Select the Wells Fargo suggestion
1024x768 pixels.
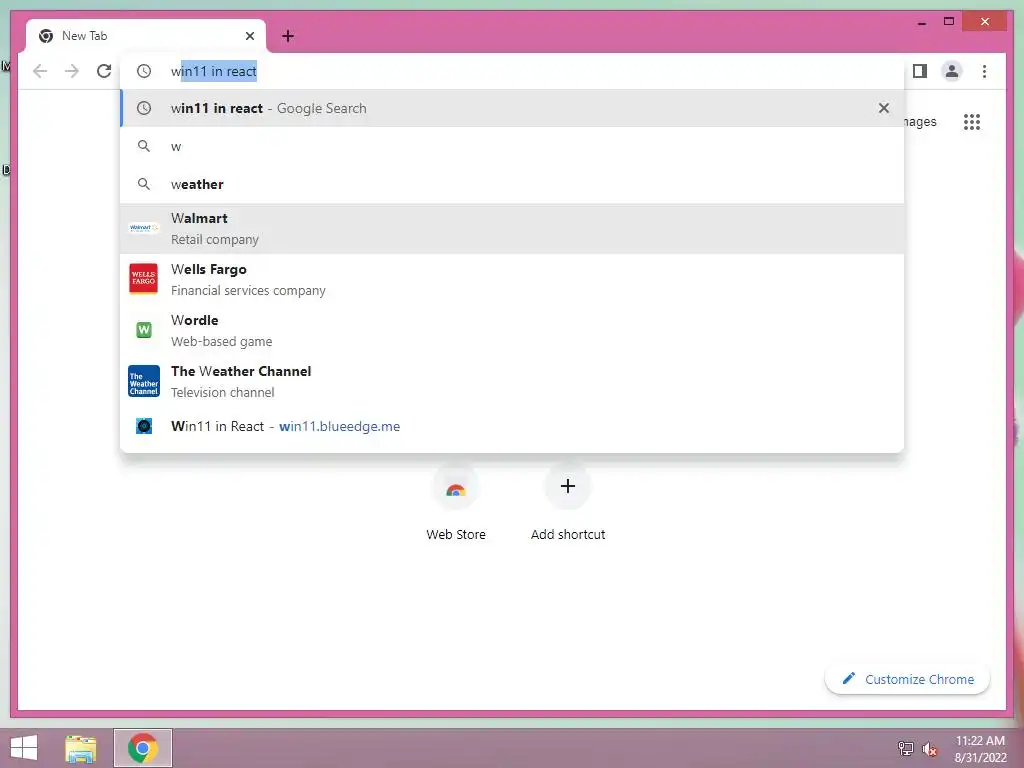tap(512, 280)
